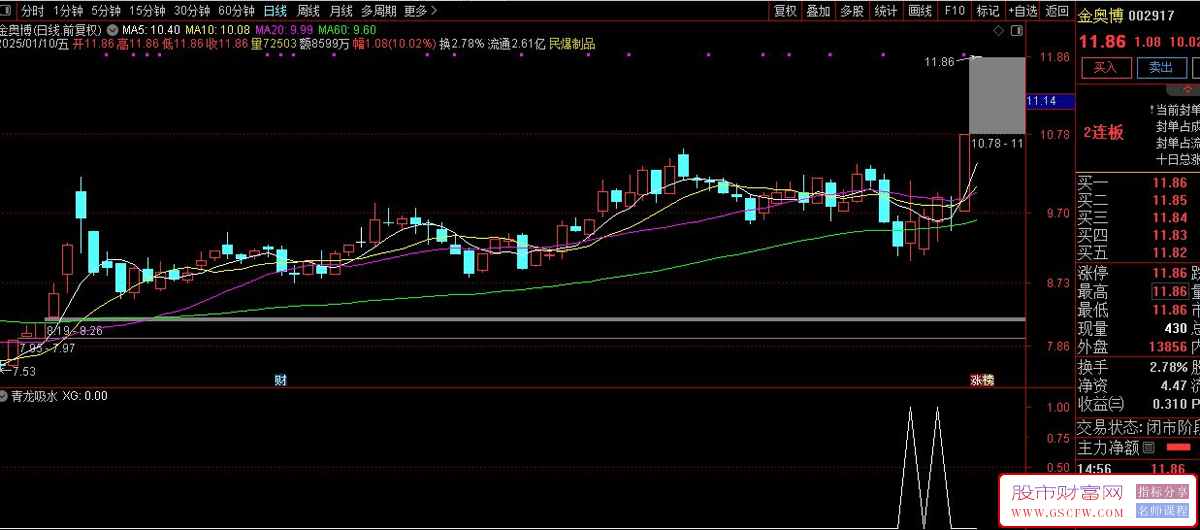
Task: Expand the 更多 period options
Action: (420, 11)
